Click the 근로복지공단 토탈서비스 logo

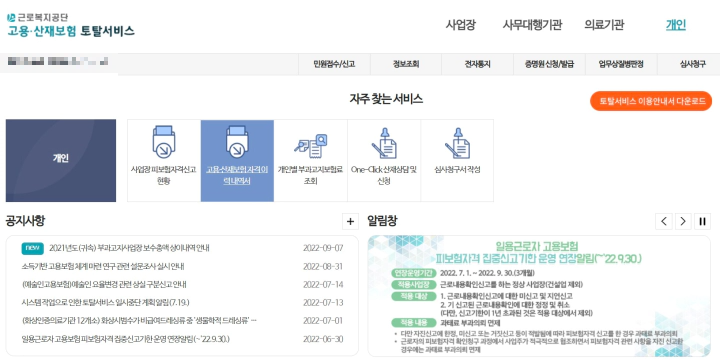point(70,25)
